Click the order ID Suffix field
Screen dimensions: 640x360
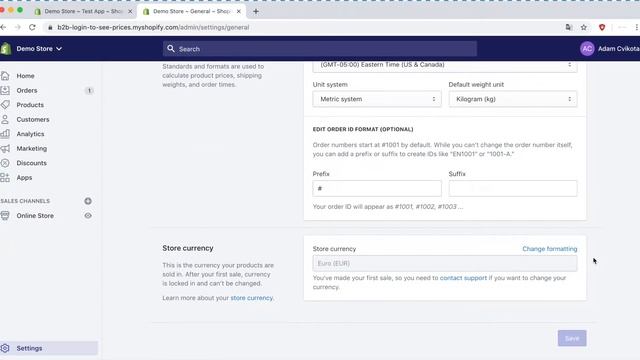click(513, 189)
